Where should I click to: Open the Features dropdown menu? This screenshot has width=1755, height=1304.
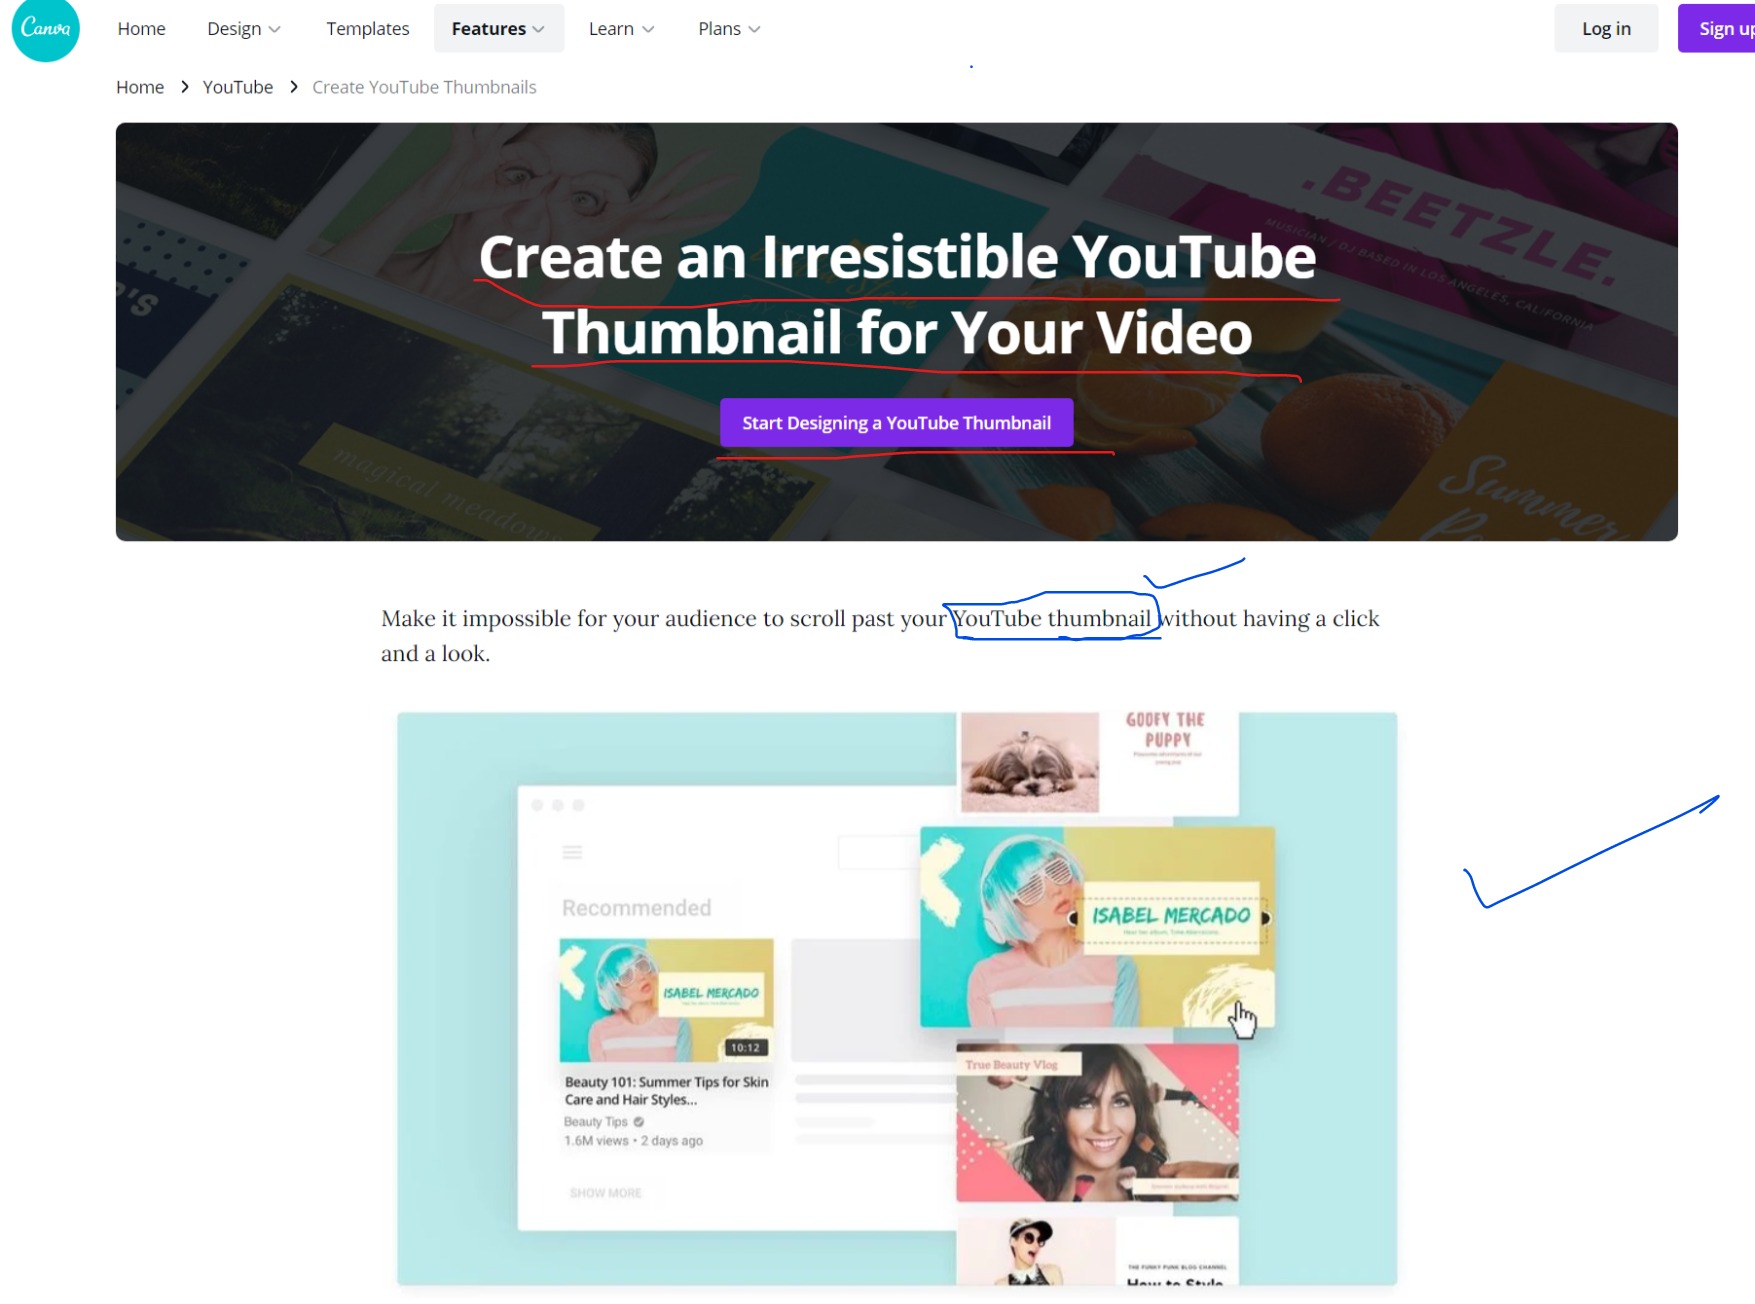(x=498, y=29)
